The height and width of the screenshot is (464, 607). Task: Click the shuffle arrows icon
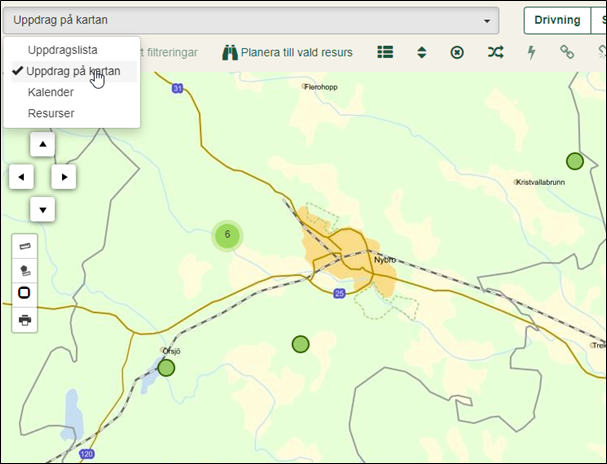point(495,52)
